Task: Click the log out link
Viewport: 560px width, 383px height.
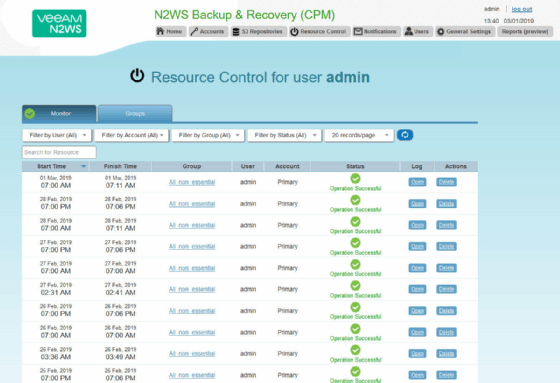Action: pyautogui.click(x=522, y=9)
